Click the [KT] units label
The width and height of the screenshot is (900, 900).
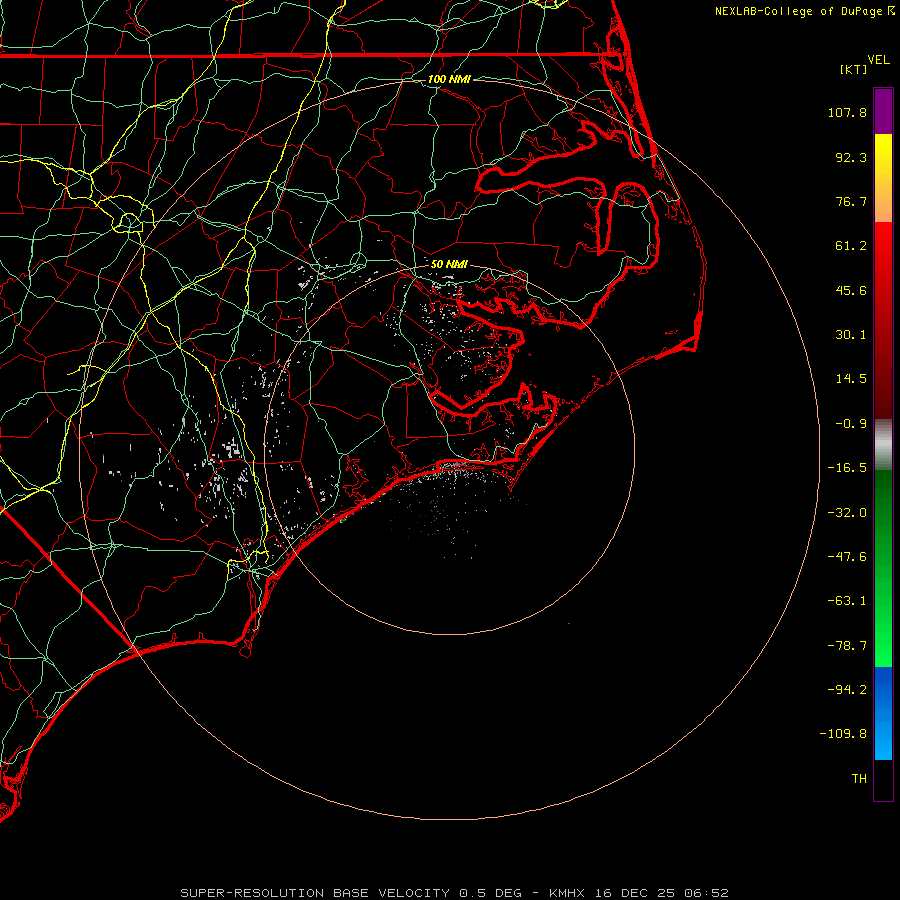[x=853, y=69]
